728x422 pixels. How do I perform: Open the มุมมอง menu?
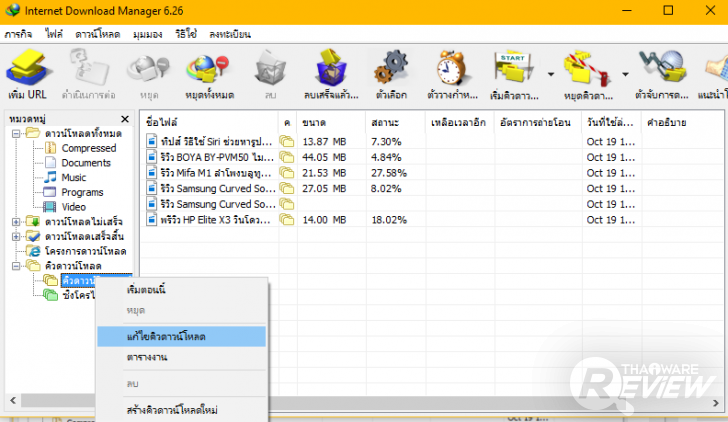tap(147, 34)
